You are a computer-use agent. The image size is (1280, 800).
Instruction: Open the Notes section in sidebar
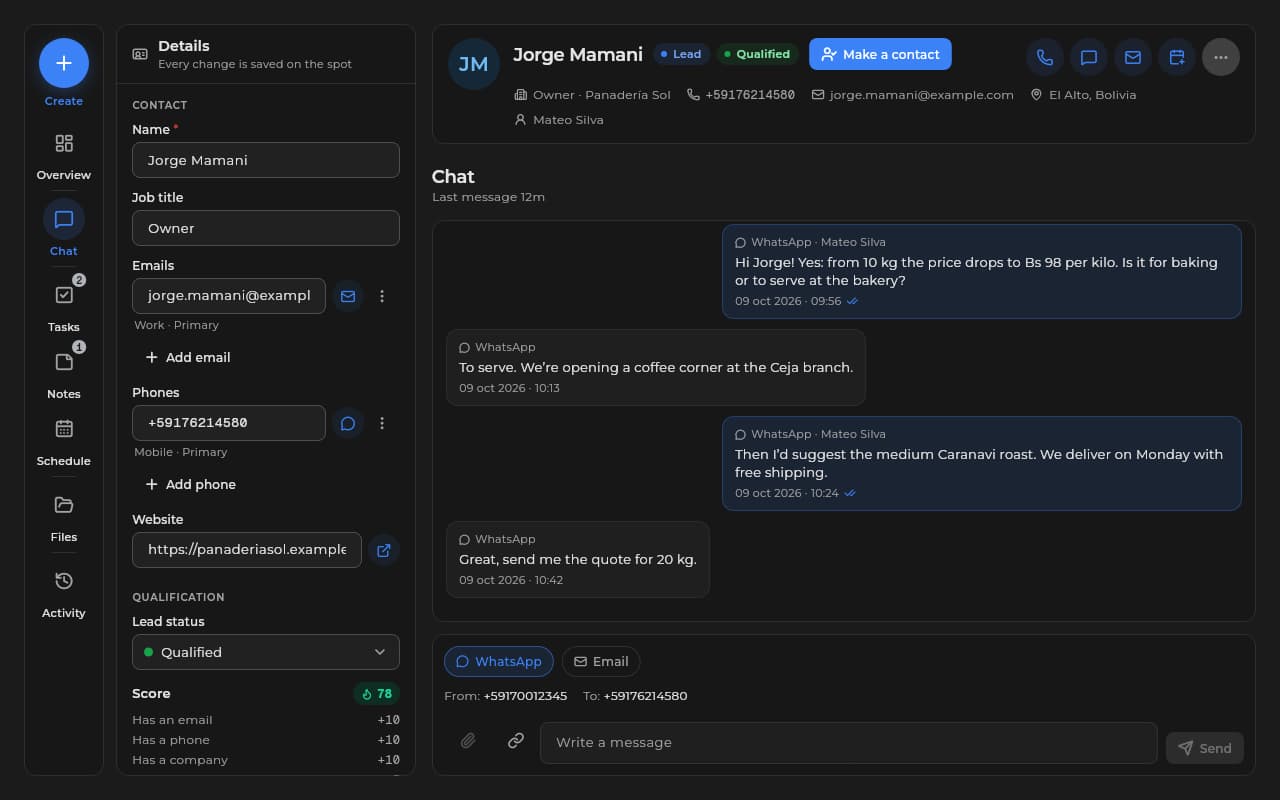[64, 374]
